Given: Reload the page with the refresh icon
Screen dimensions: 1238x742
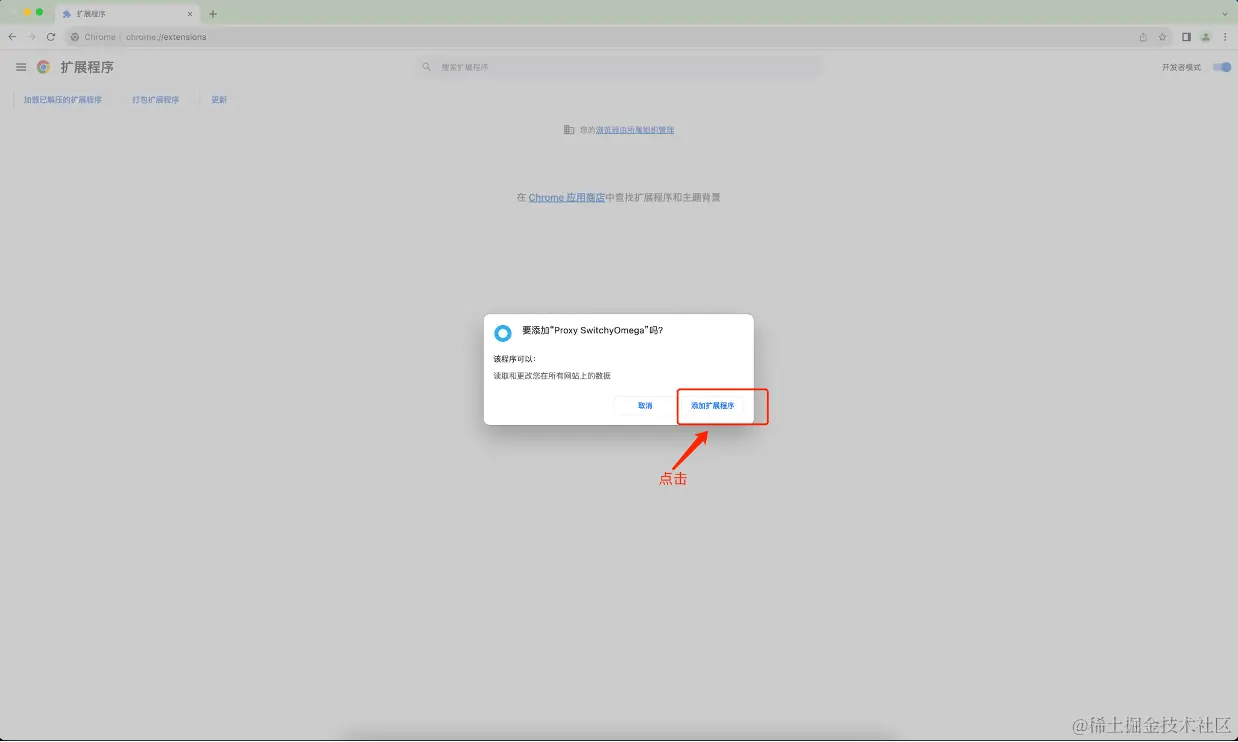Looking at the screenshot, I should (51, 37).
